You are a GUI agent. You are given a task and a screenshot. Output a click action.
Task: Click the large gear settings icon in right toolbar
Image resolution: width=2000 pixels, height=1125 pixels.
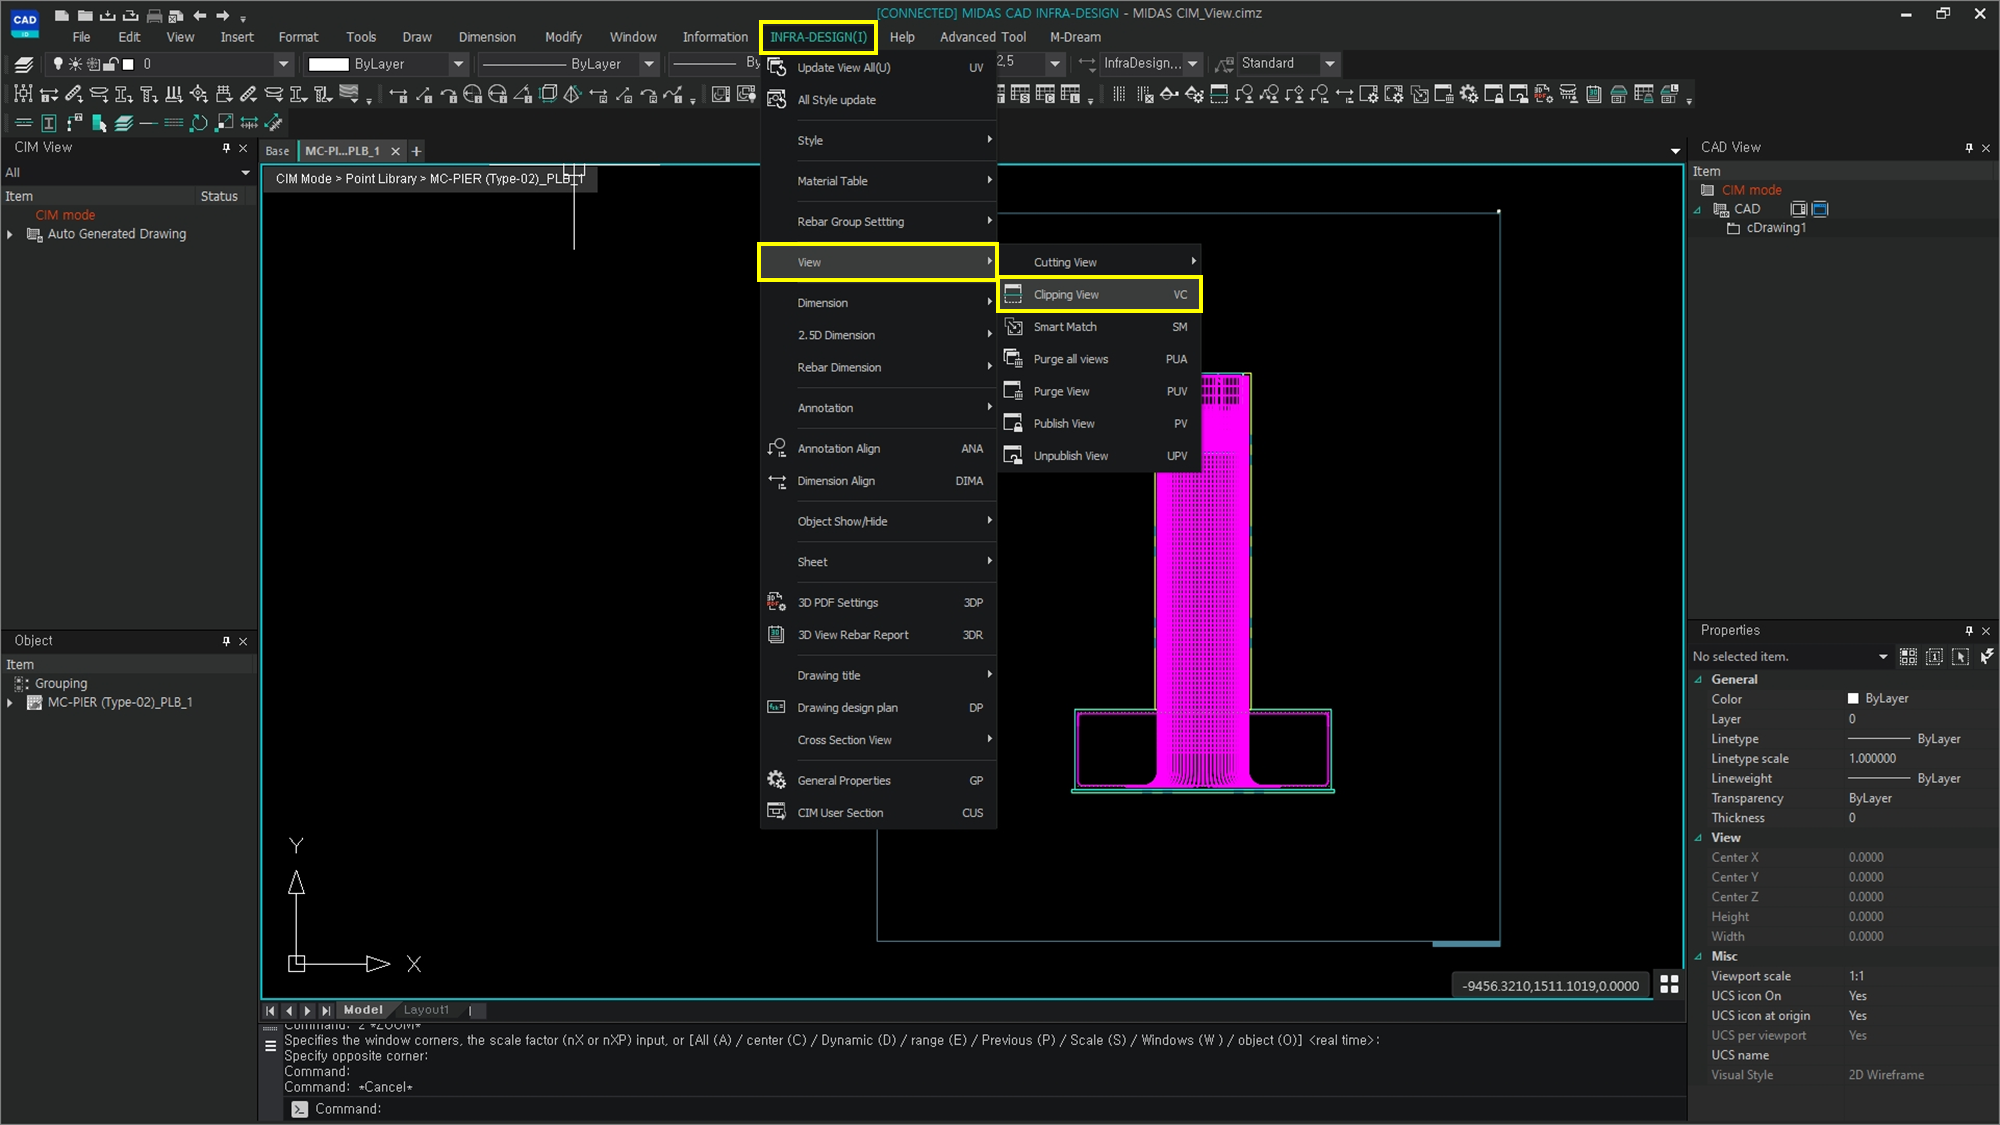point(1468,94)
